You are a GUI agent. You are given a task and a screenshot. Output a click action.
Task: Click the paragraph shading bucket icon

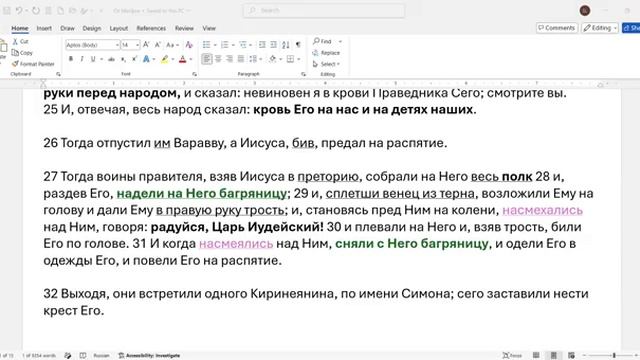point(272,60)
